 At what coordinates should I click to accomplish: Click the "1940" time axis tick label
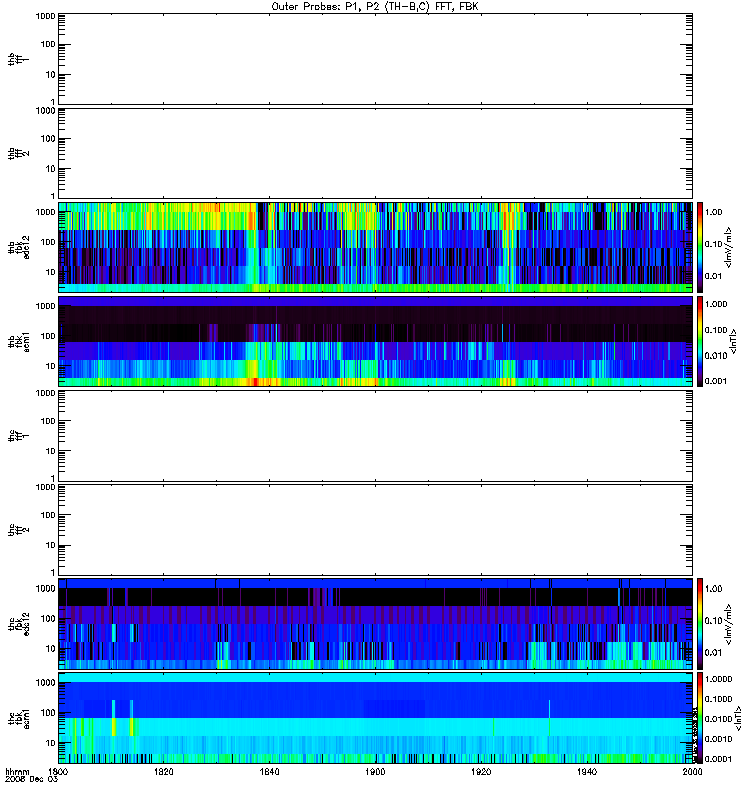click(x=587, y=771)
